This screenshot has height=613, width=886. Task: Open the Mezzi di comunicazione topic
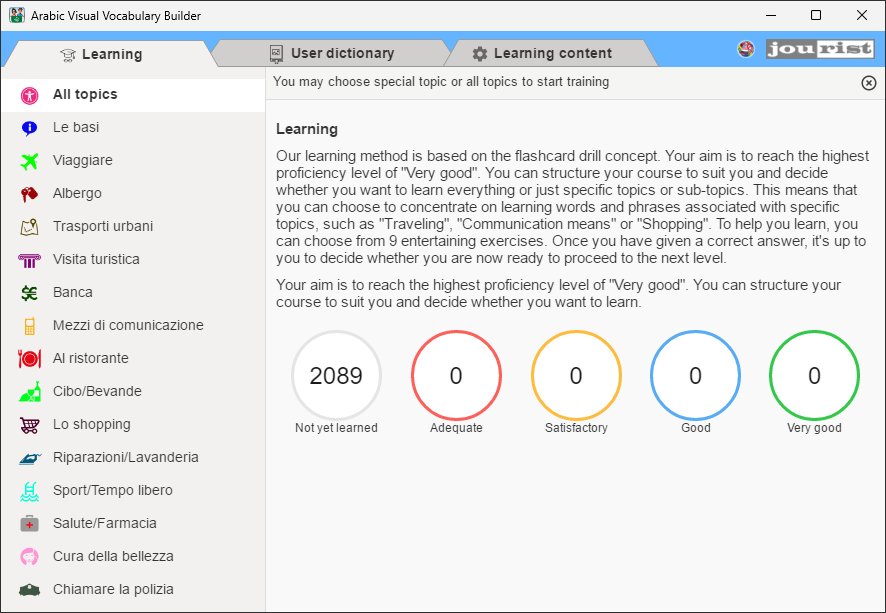[133, 325]
